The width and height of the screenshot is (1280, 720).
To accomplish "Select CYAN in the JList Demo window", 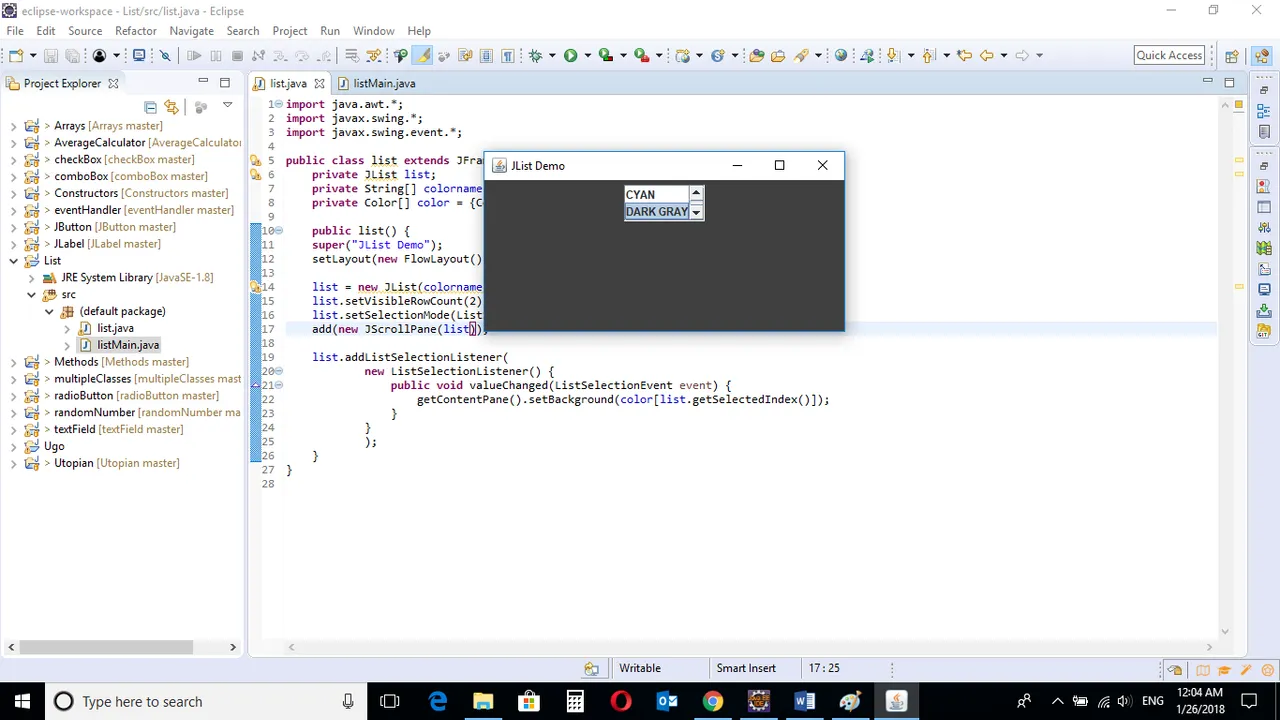I will point(656,195).
